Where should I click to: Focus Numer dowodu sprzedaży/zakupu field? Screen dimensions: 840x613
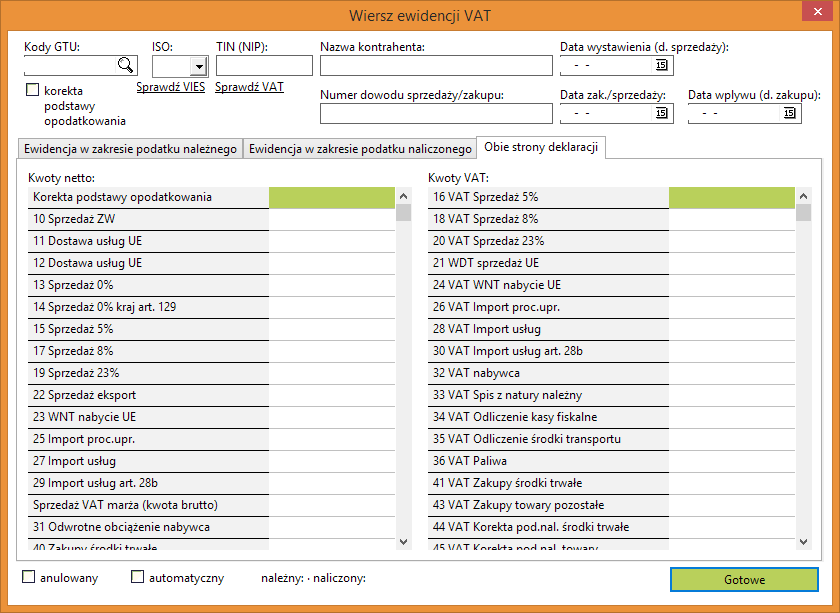pyautogui.click(x=436, y=114)
